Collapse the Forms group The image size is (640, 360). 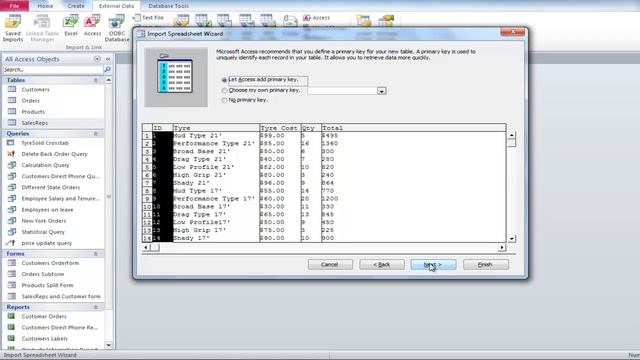[x=96, y=253]
